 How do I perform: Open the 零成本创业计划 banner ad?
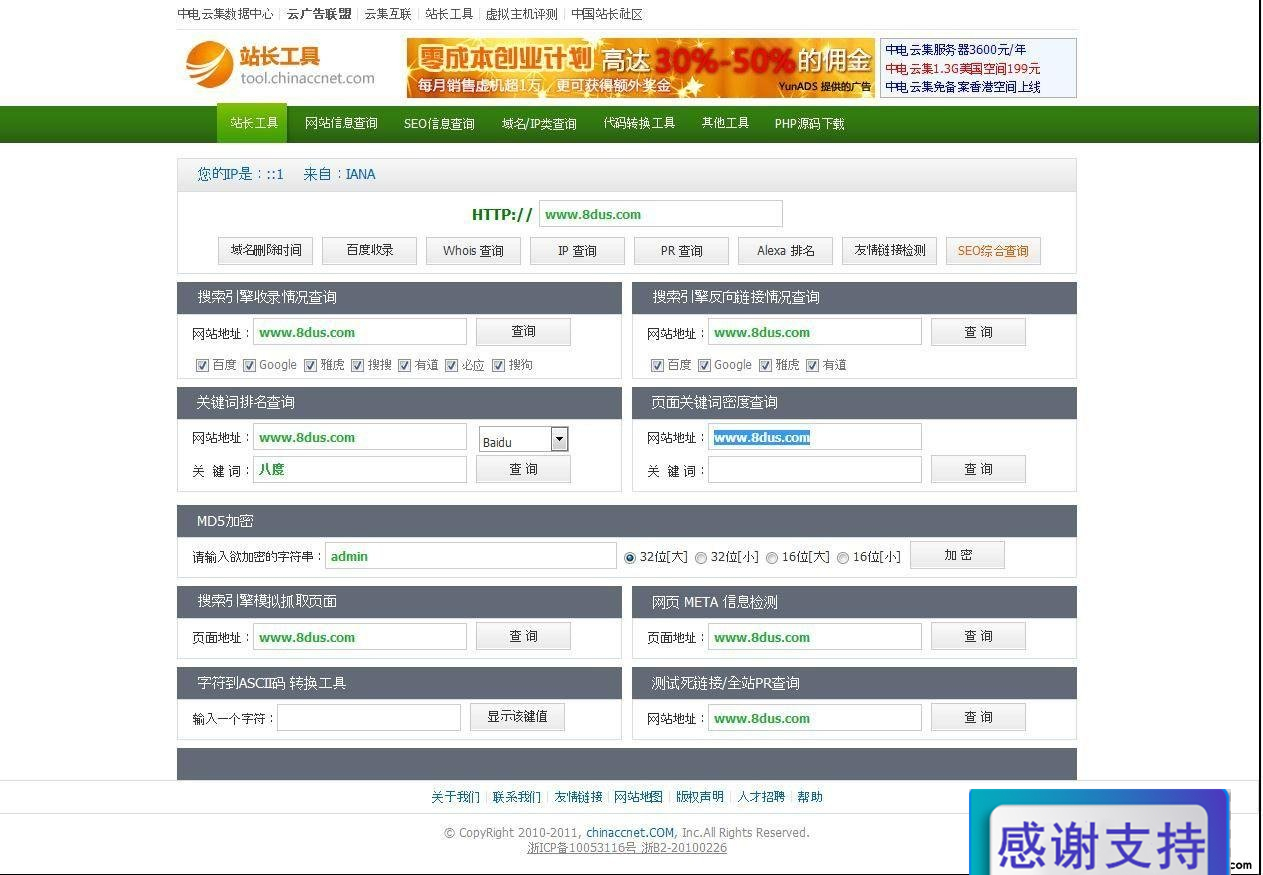pyautogui.click(x=641, y=68)
